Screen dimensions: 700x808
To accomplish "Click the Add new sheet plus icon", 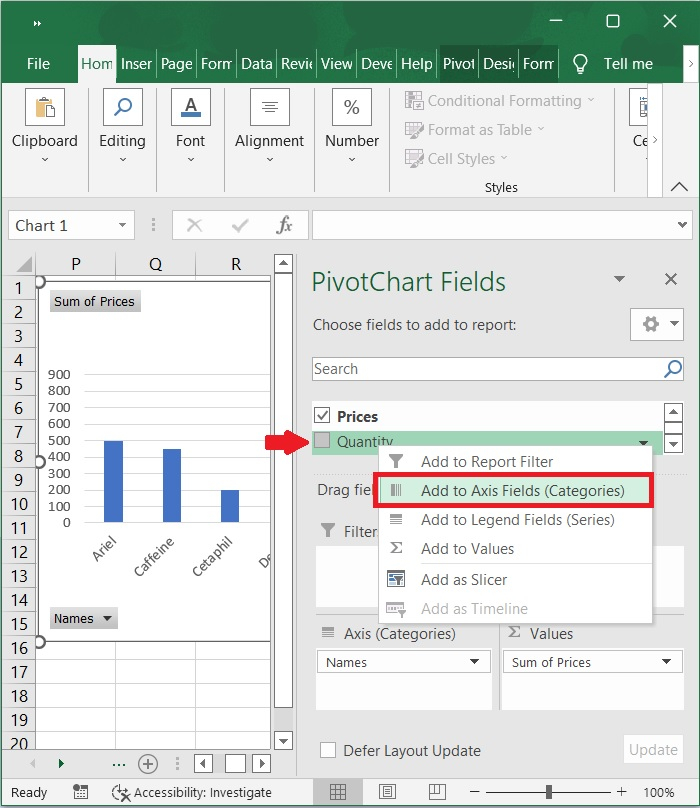I will pos(148,764).
